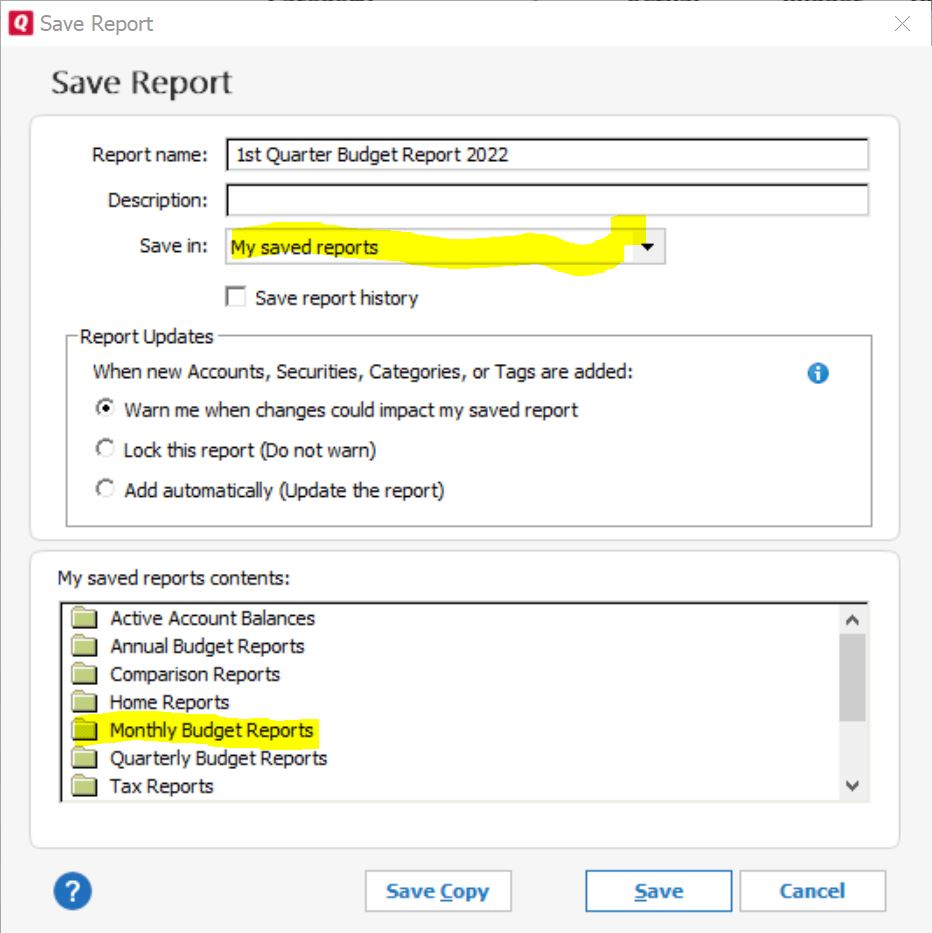
Task: Enable the Save report history checkbox
Action: [236, 296]
